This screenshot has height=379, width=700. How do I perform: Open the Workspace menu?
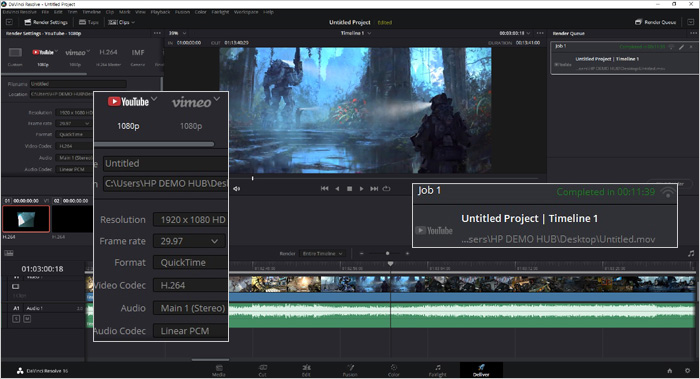click(x=246, y=12)
